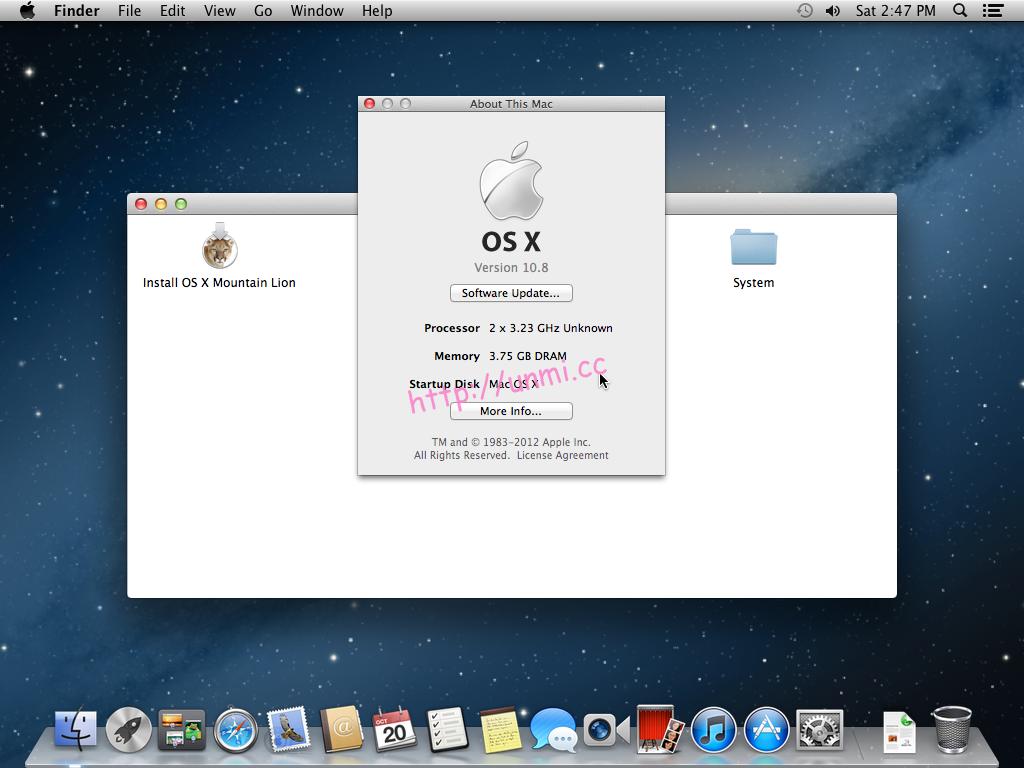Open the System folder in the Finder window
This screenshot has width=1024, height=768.
753,247
